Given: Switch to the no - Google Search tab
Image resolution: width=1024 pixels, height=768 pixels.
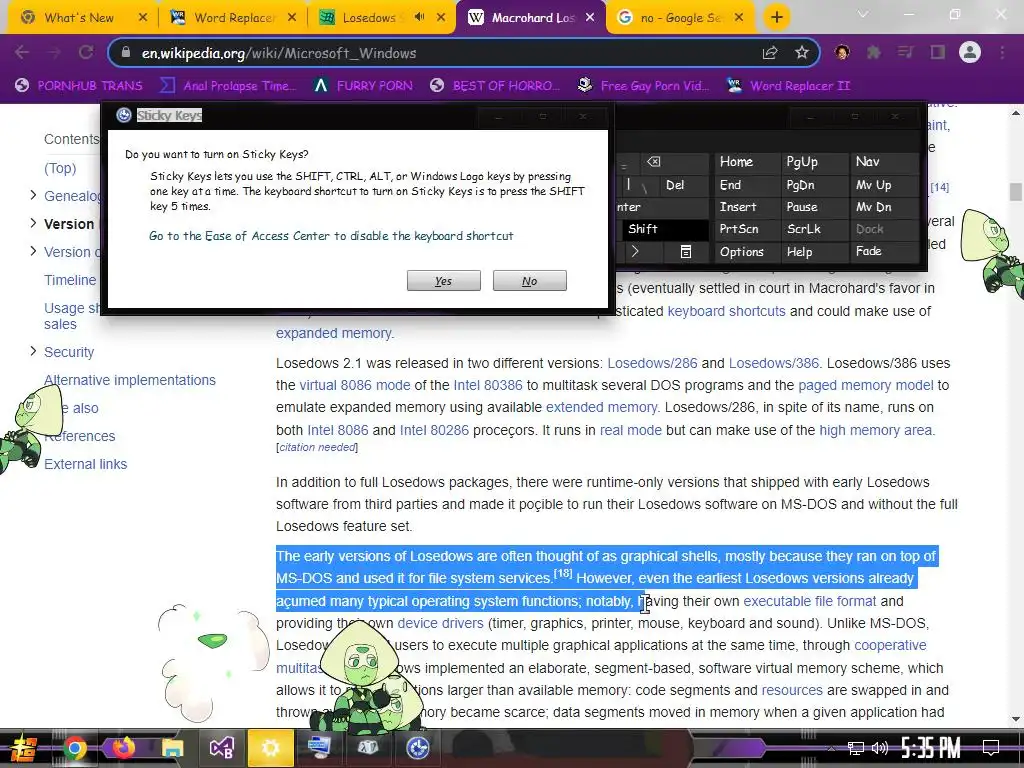Looking at the screenshot, I should coord(682,18).
